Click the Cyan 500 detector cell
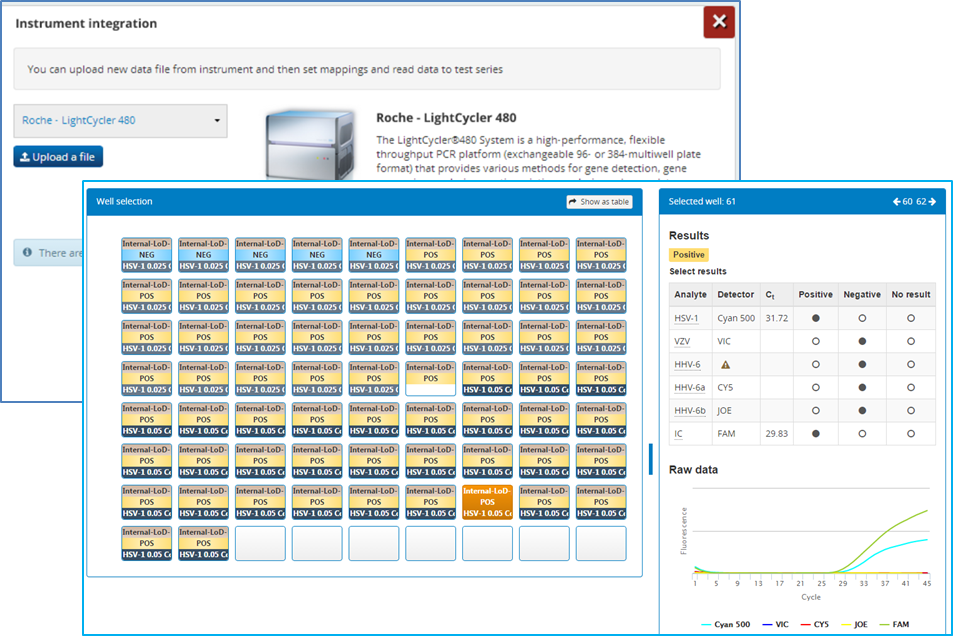 [x=736, y=318]
